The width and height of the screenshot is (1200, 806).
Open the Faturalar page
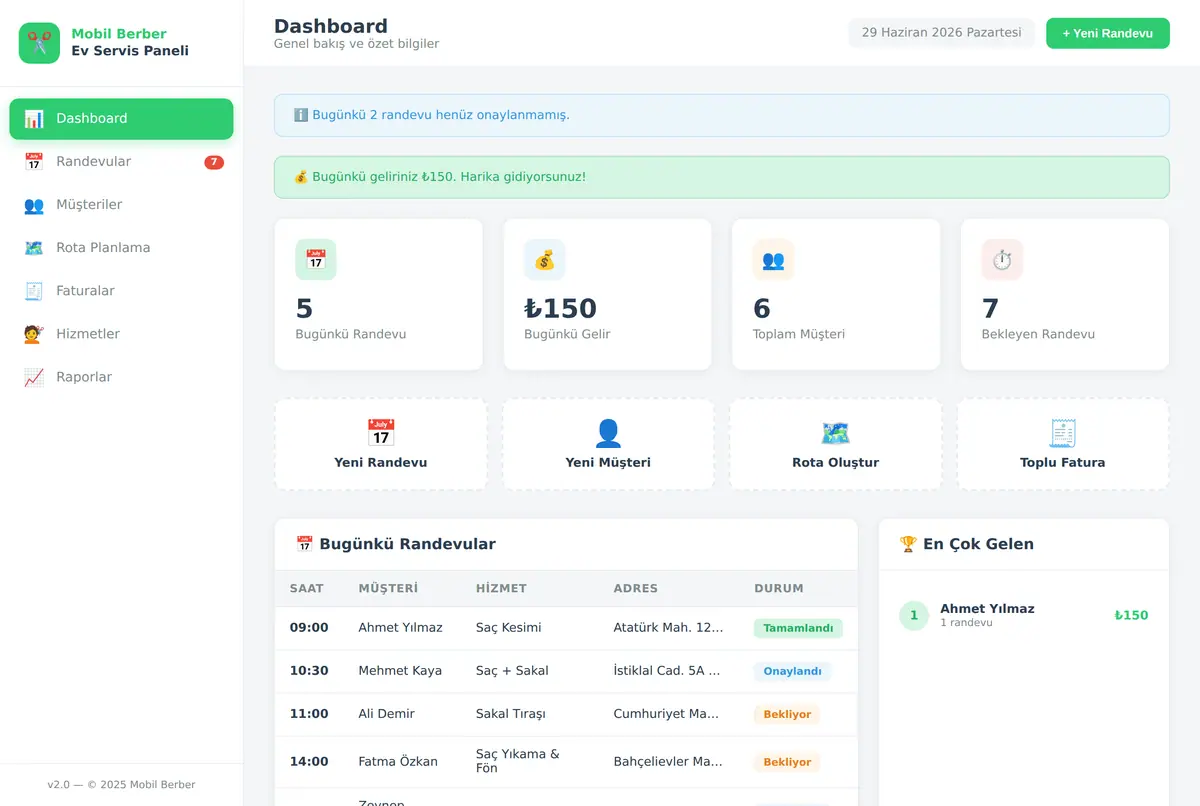click(x=121, y=291)
